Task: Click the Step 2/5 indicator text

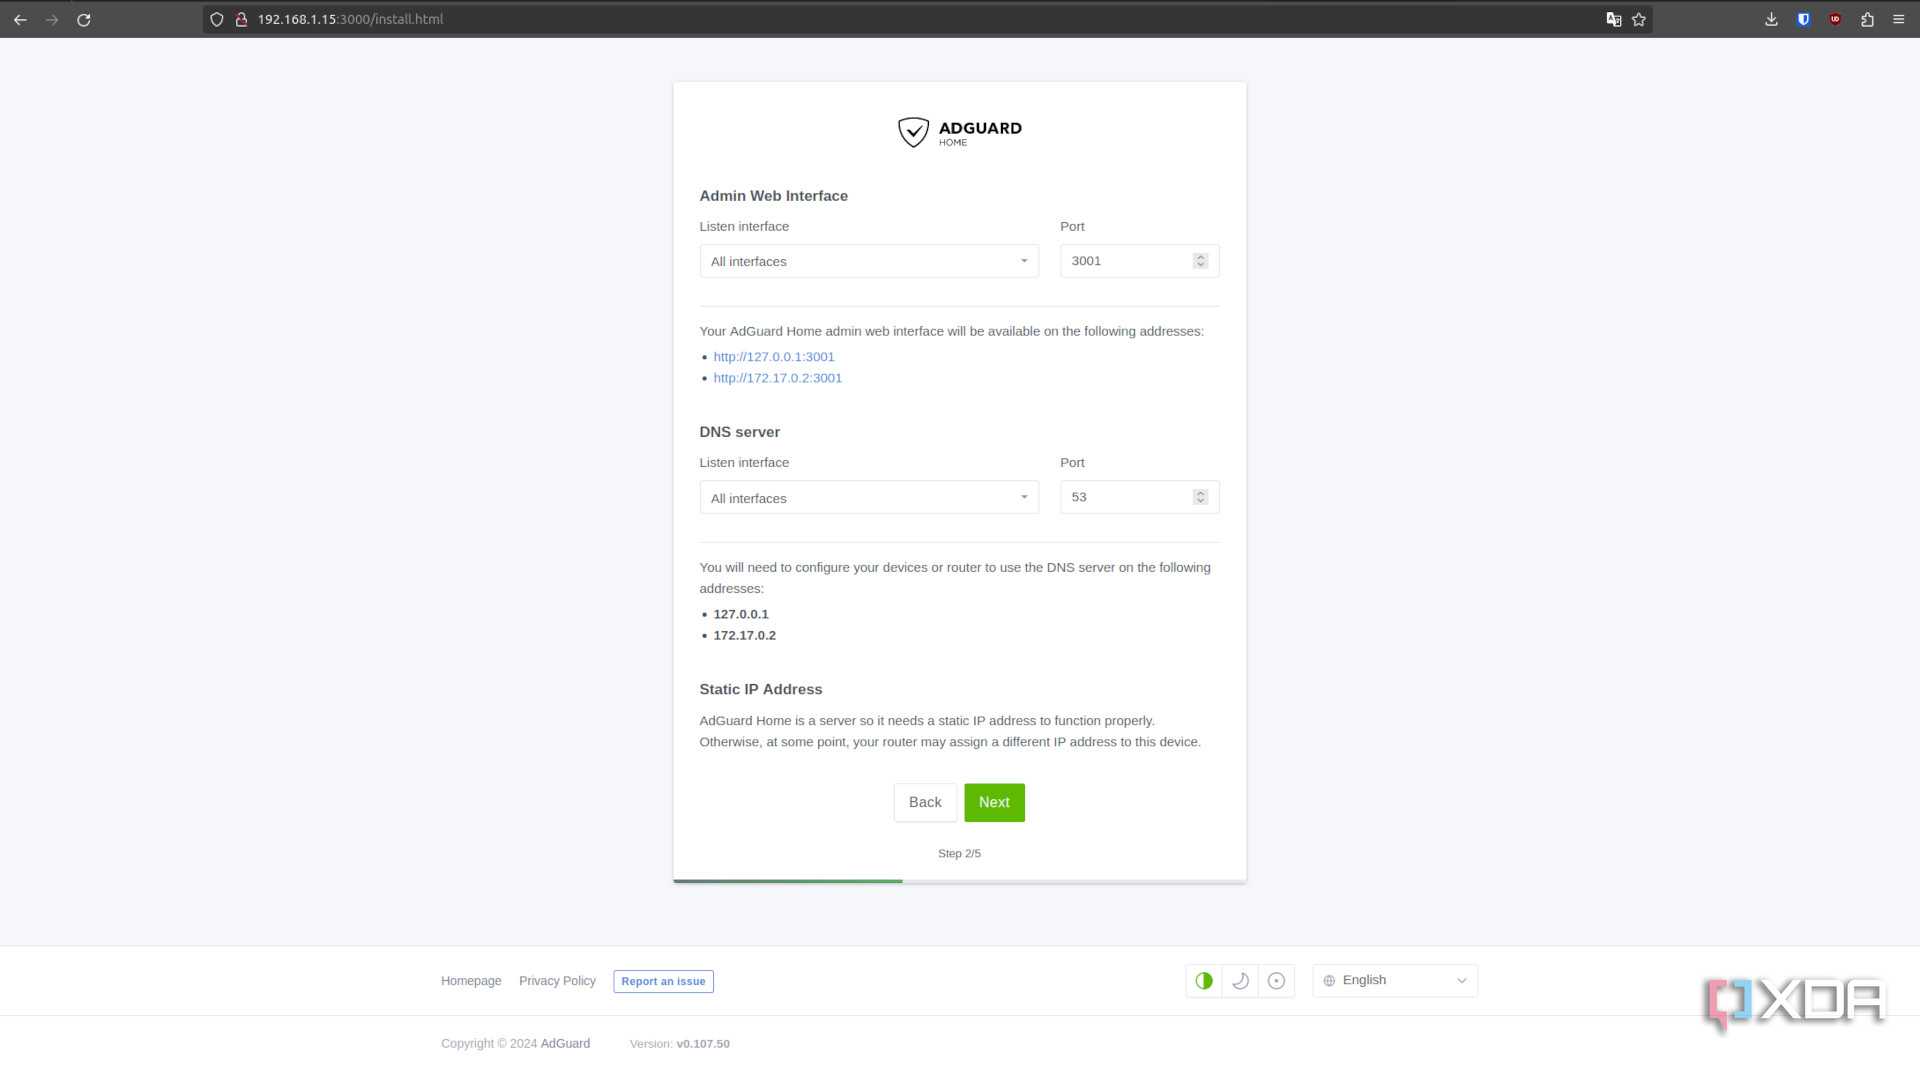Action: [959, 854]
